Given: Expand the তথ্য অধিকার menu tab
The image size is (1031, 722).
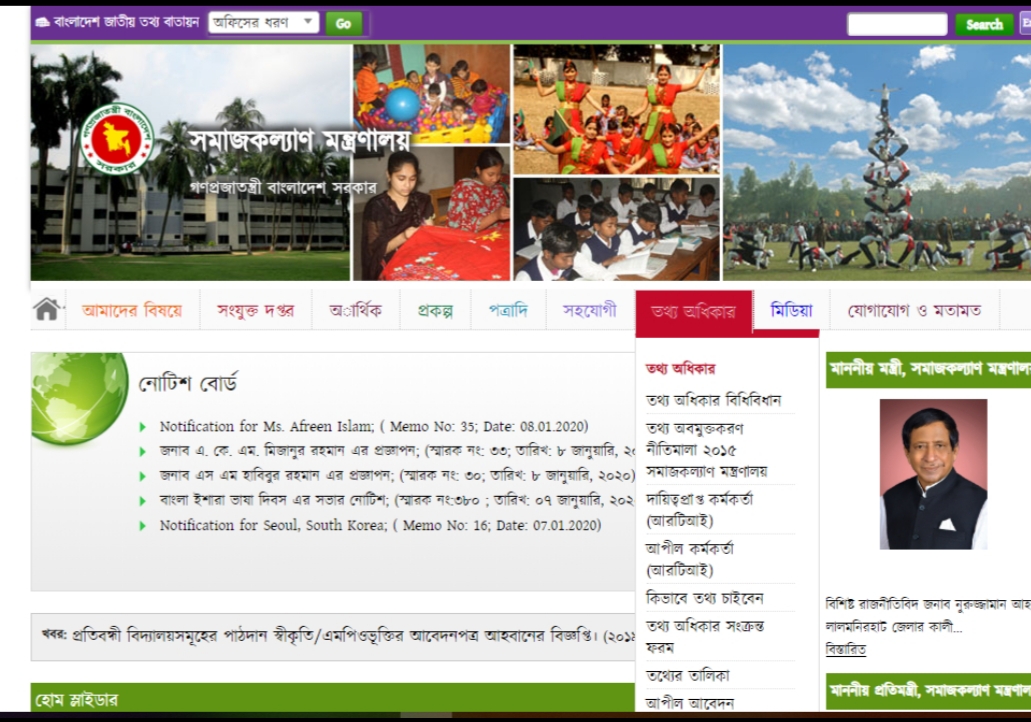Looking at the screenshot, I should 693,311.
